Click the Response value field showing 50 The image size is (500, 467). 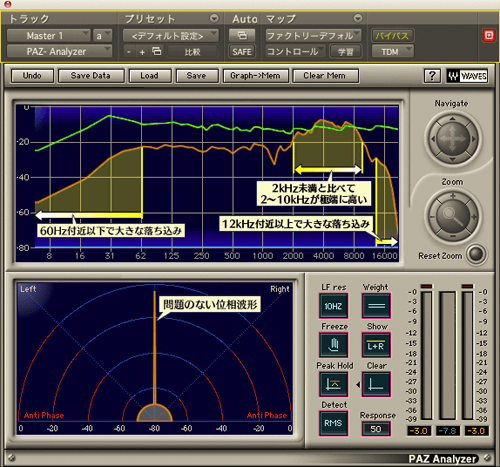tap(376, 429)
